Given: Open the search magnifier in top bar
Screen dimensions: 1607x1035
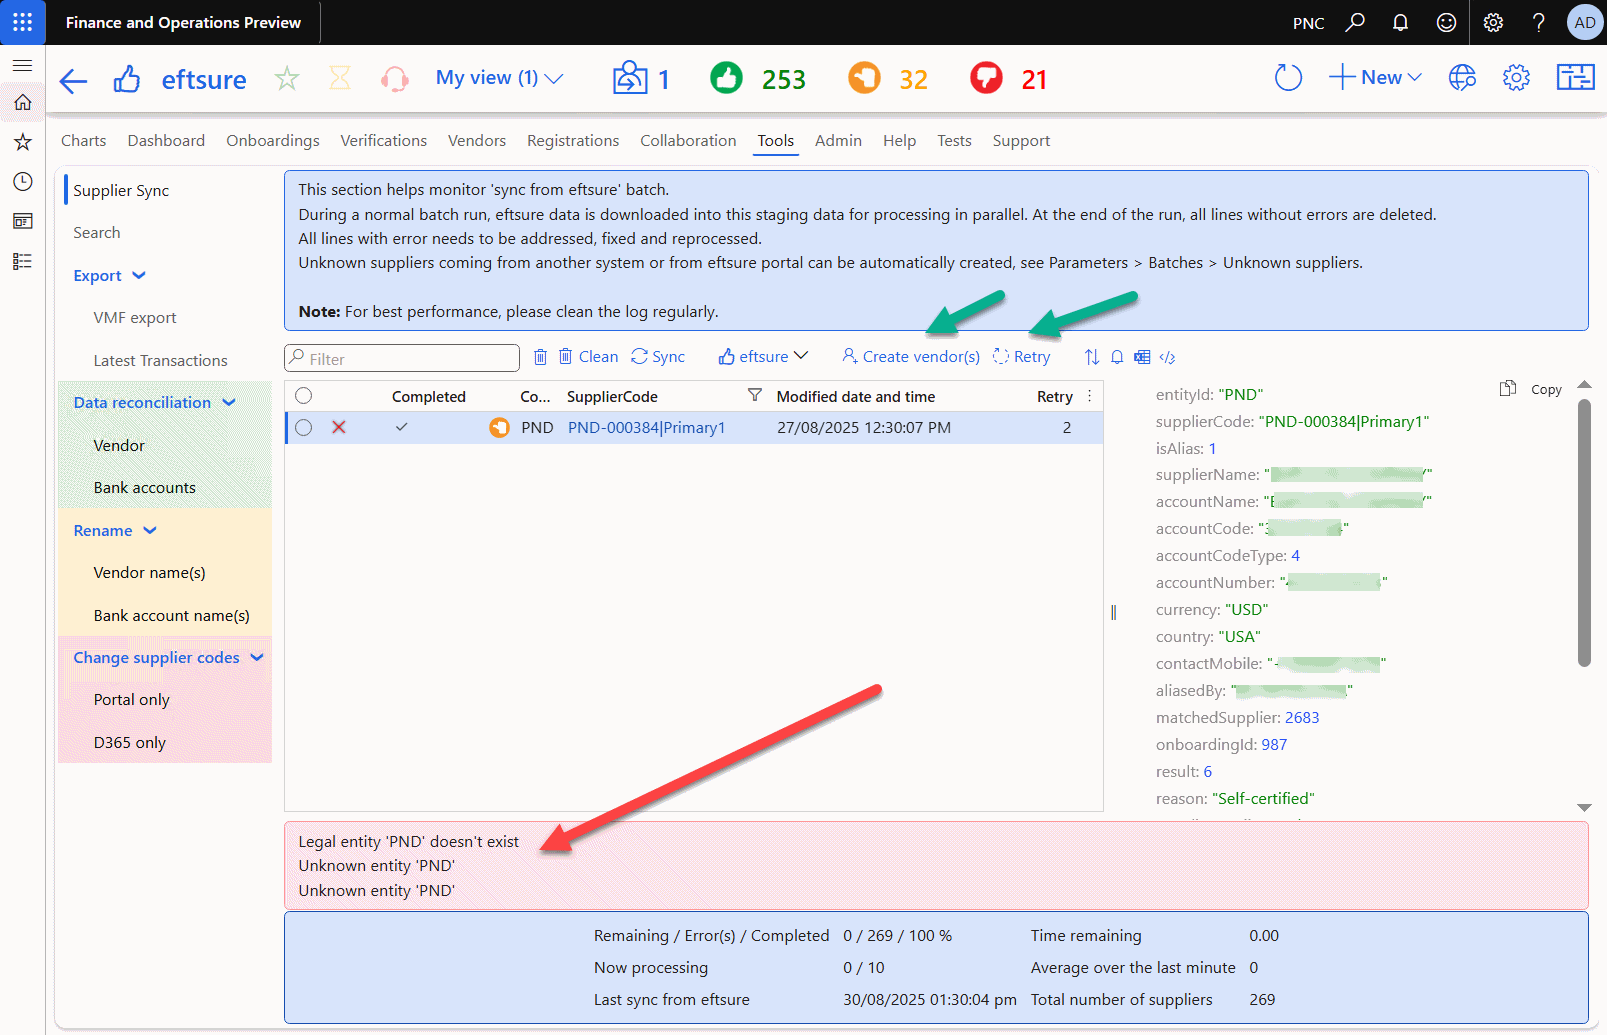Looking at the screenshot, I should 1355,22.
